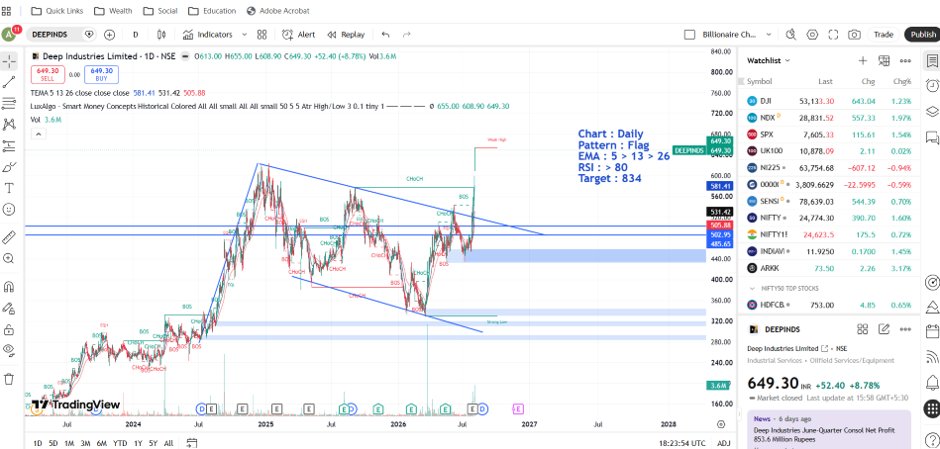Viewport: 940px width, 449px height.
Task: Click the 649.30 BUY button
Action: (x=101, y=74)
